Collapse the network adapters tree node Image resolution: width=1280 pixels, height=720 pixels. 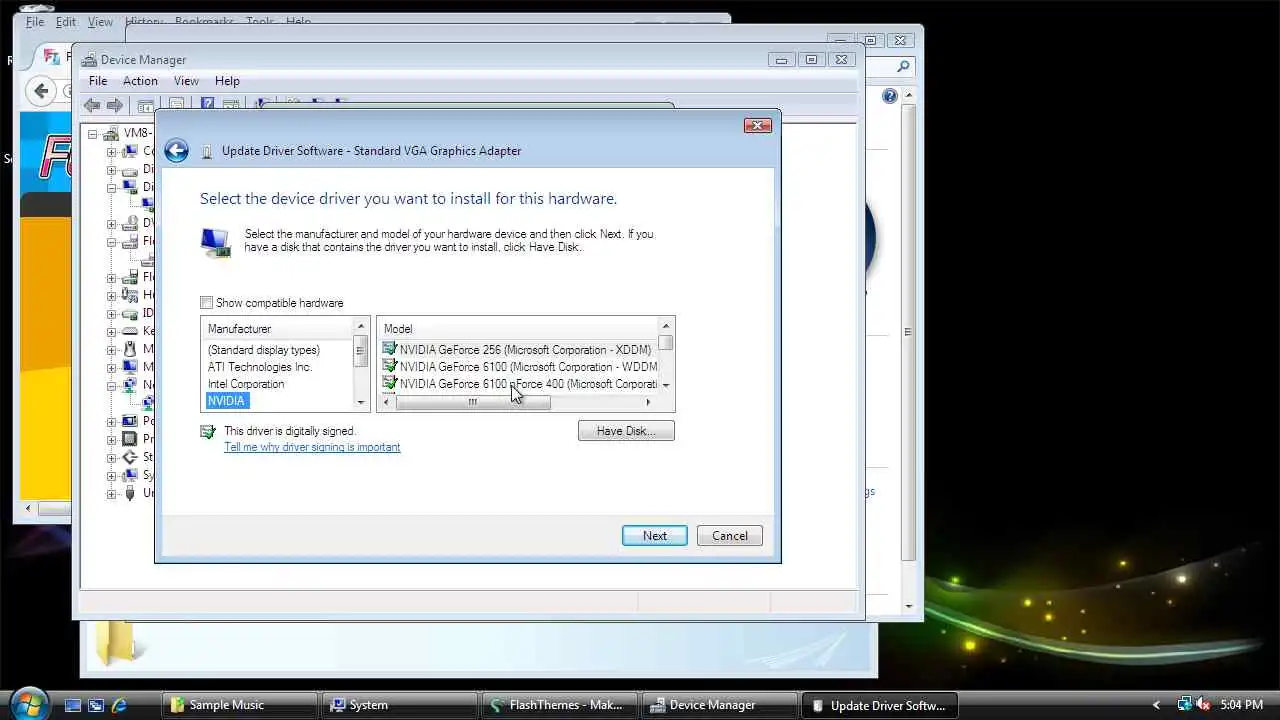pos(112,385)
